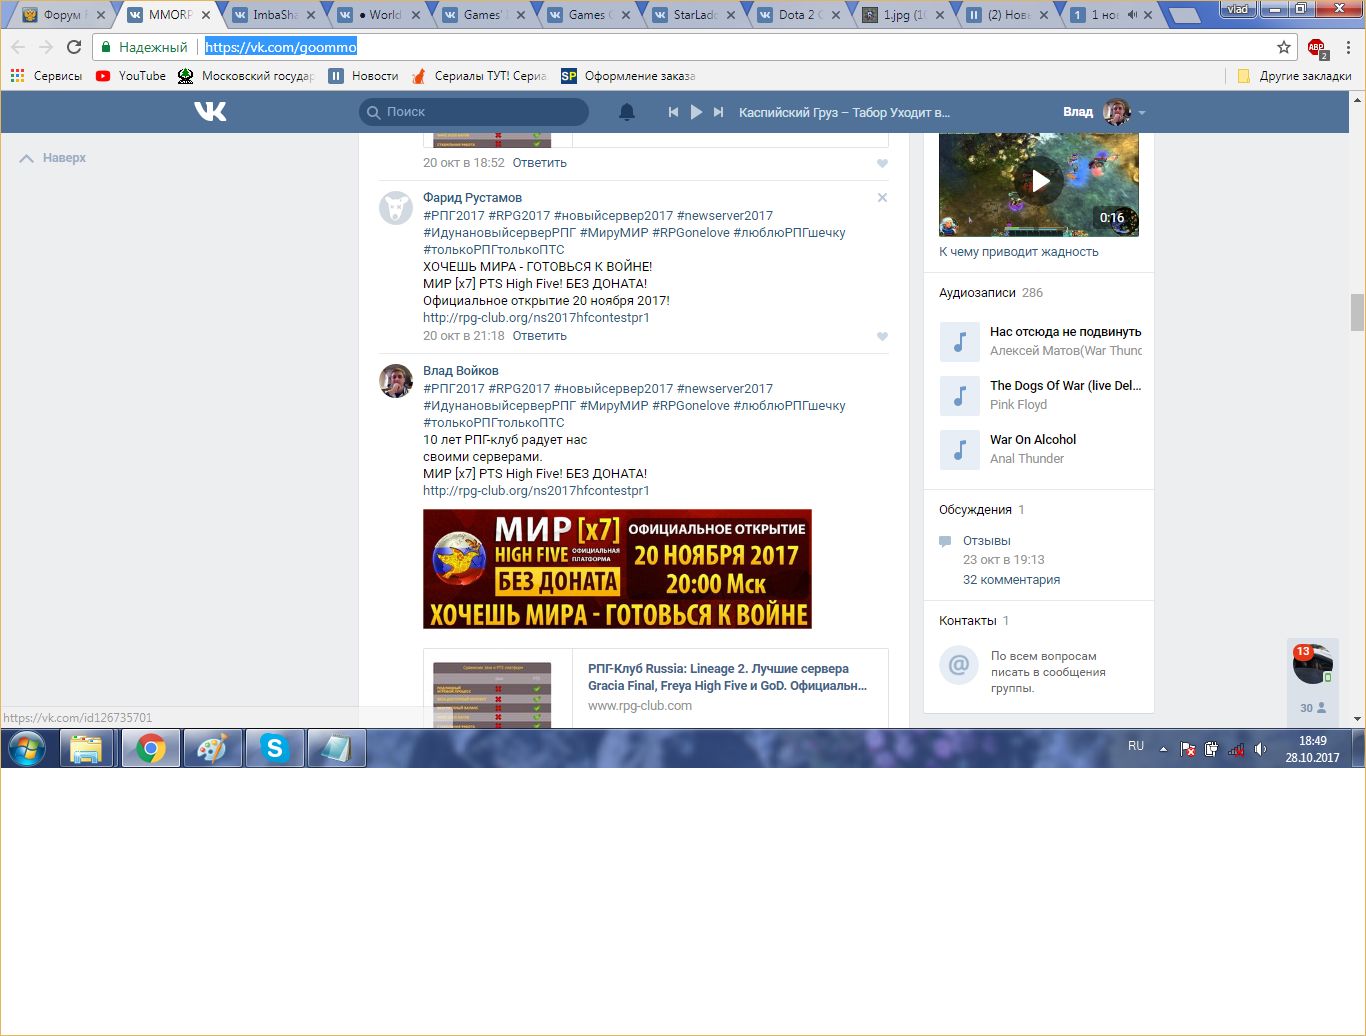This screenshot has height=1036, width=1366.
Task: Click the address bar URL
Action: click(x=281, y=47)
